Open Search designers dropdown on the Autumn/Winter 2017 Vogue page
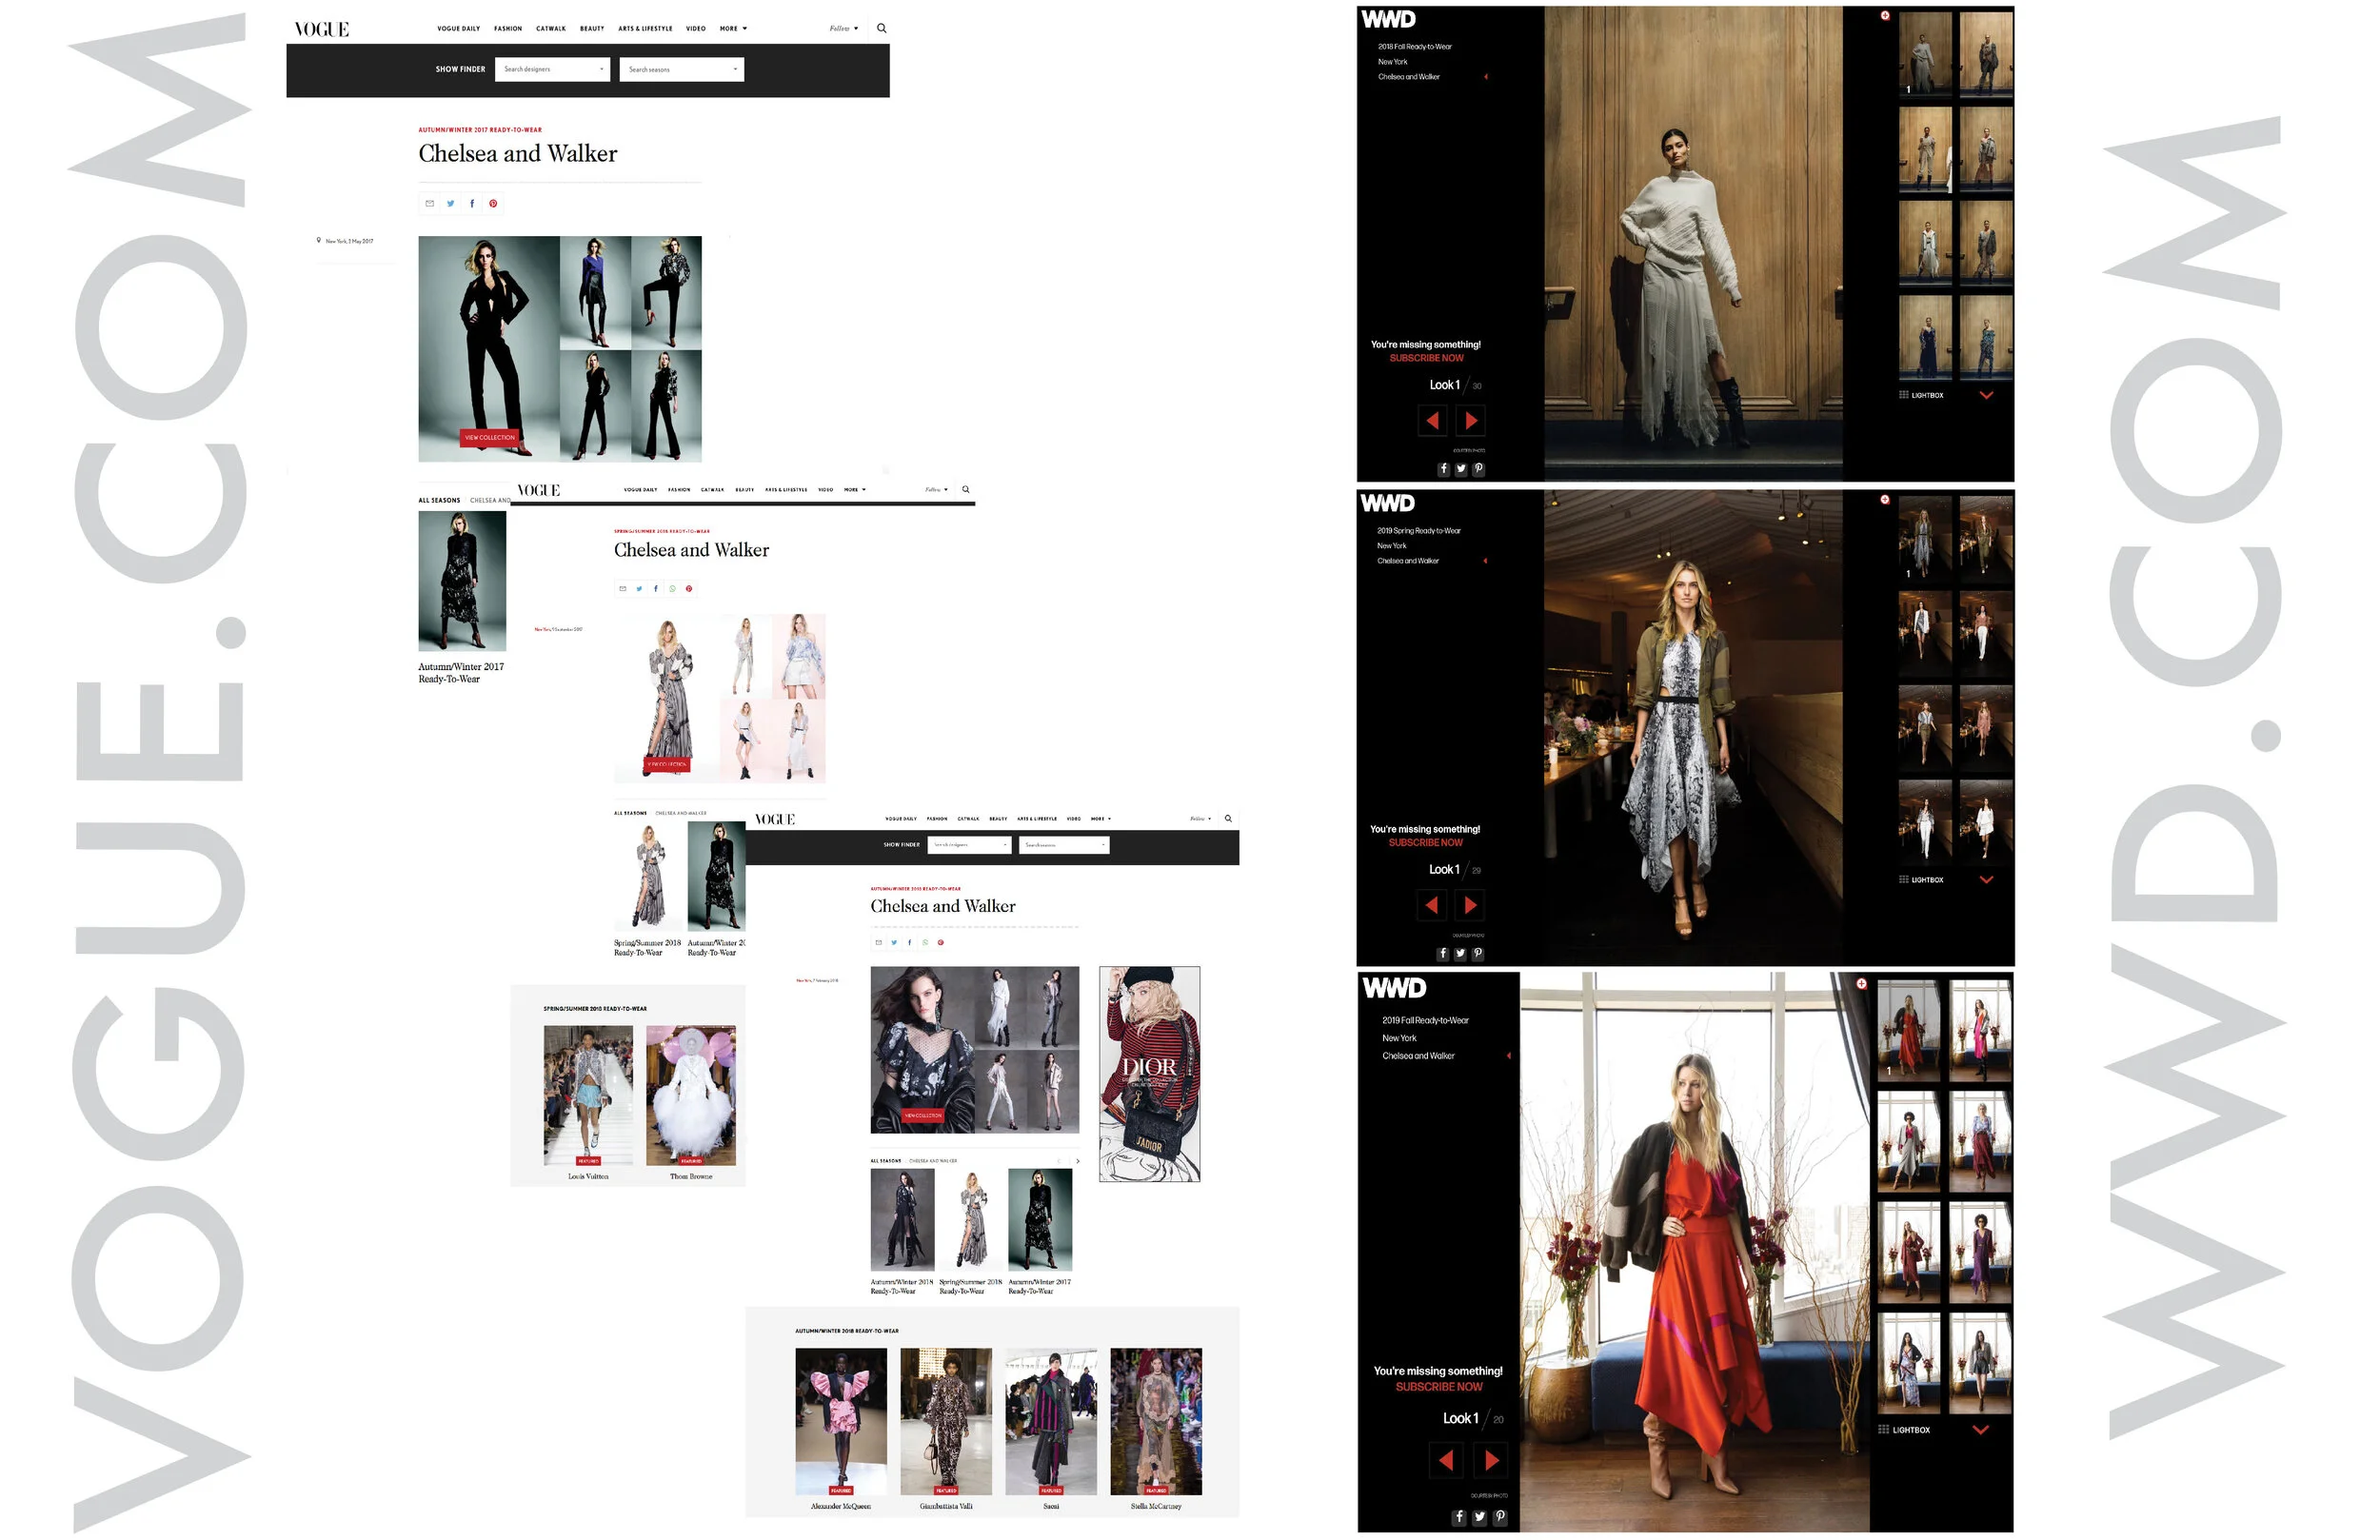The image size is (2380, 1540). tap(553, 69)
